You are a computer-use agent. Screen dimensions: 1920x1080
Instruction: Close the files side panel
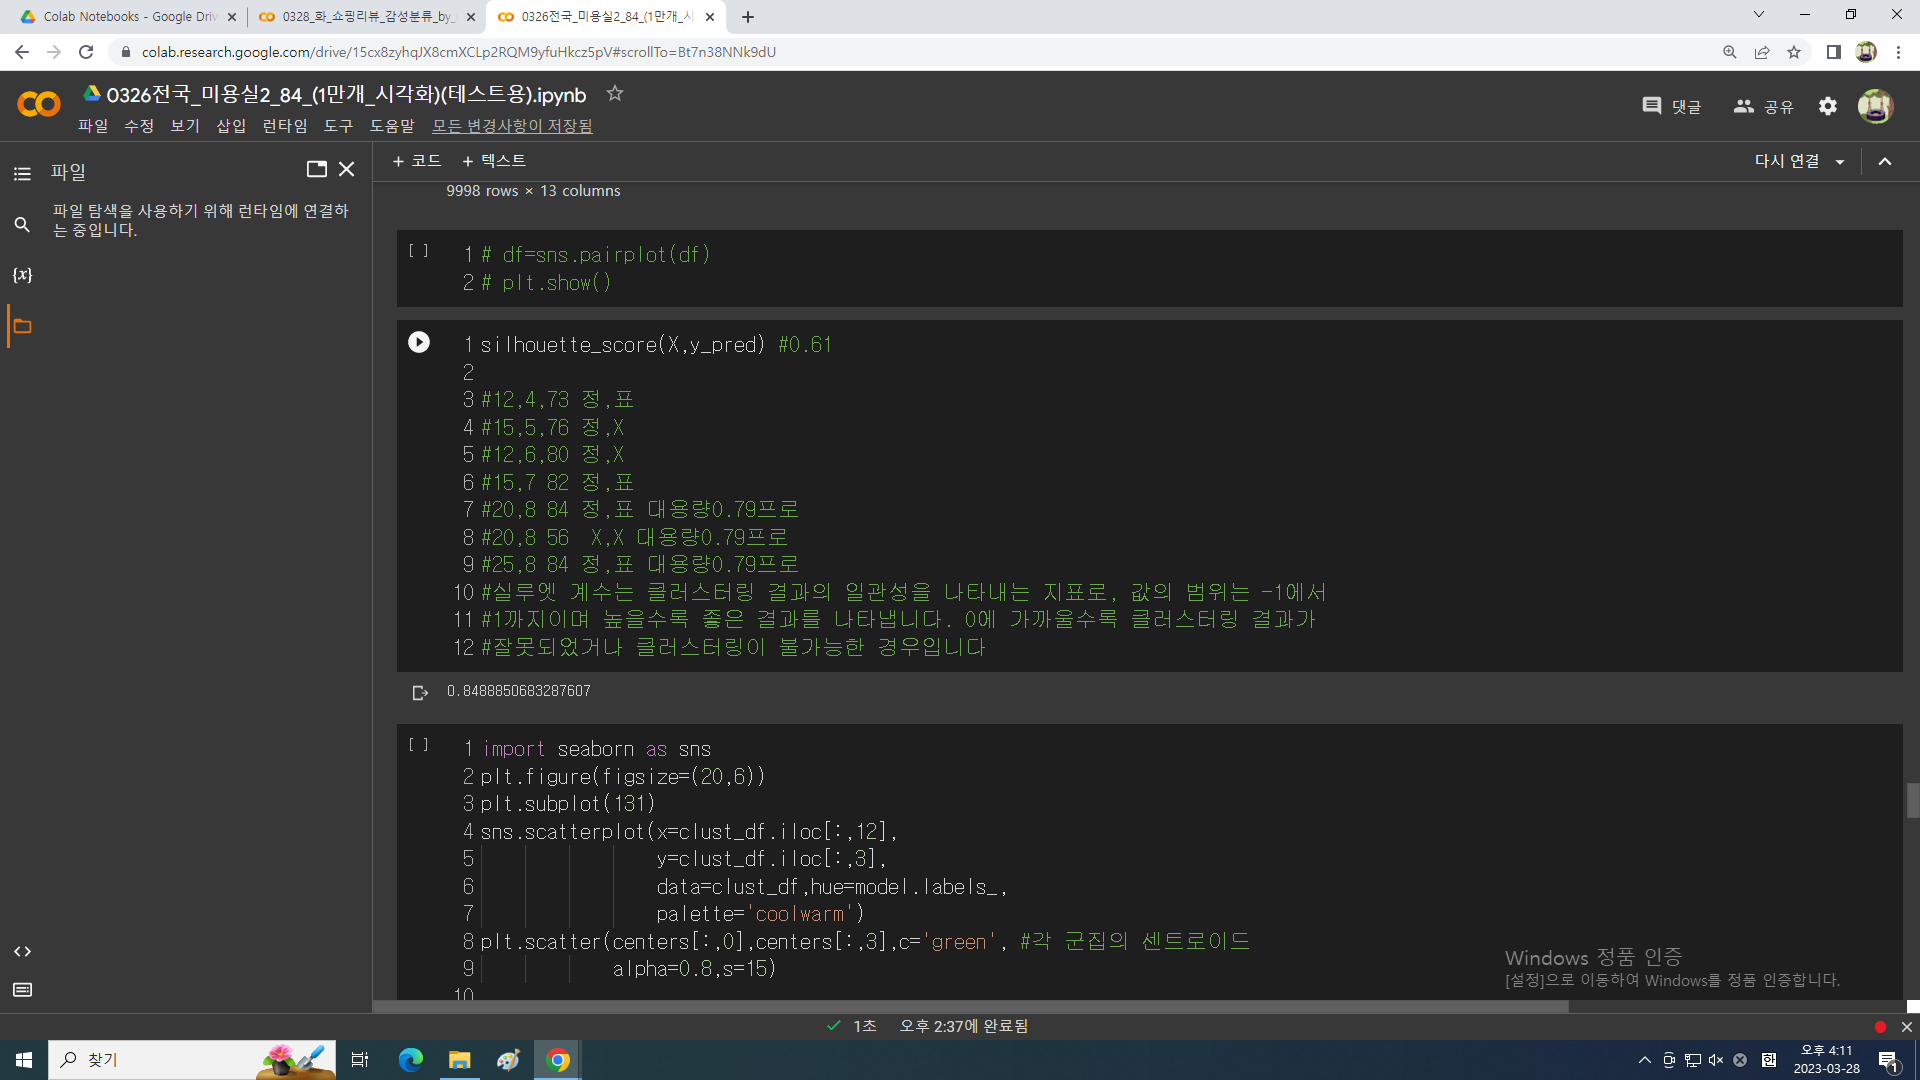tap(347, 169)
